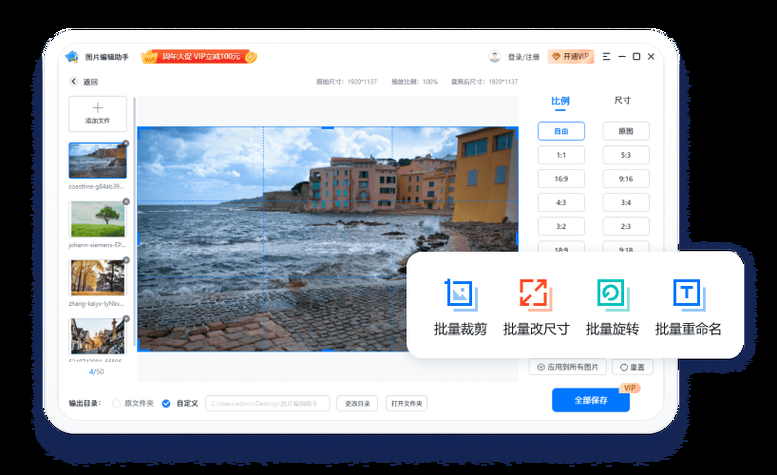The image size is (777, 475).
Task: Select the town street thumbnail at the list bottom
Action: (x=98, y=336)
